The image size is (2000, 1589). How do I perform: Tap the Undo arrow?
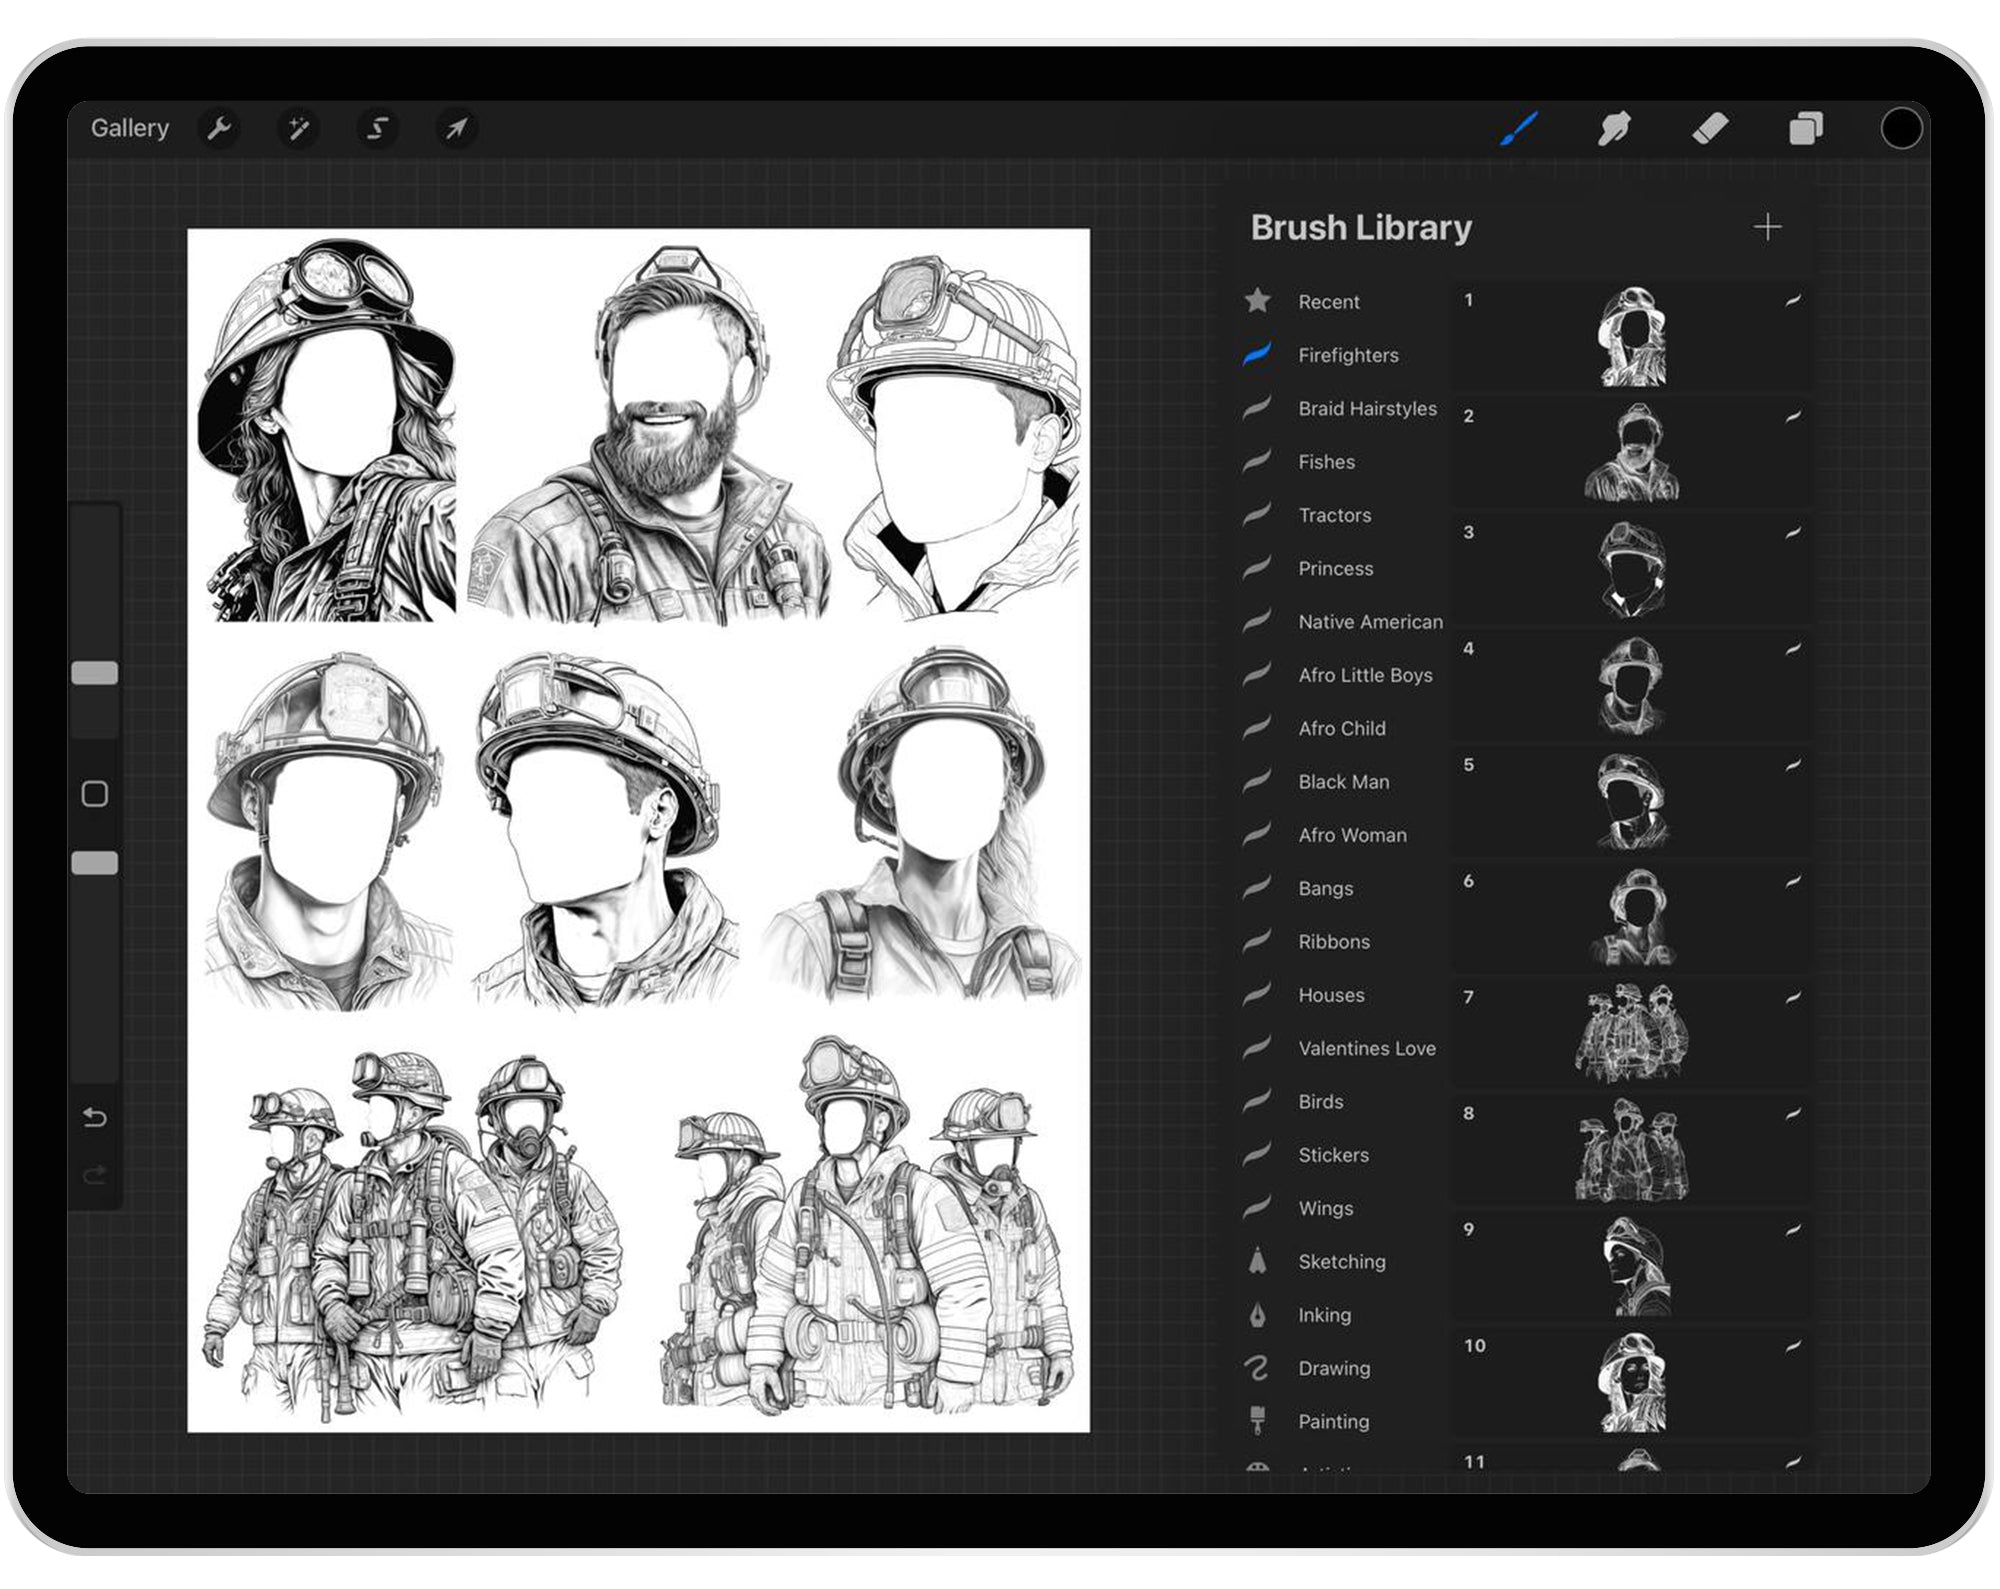point(97,1118)
